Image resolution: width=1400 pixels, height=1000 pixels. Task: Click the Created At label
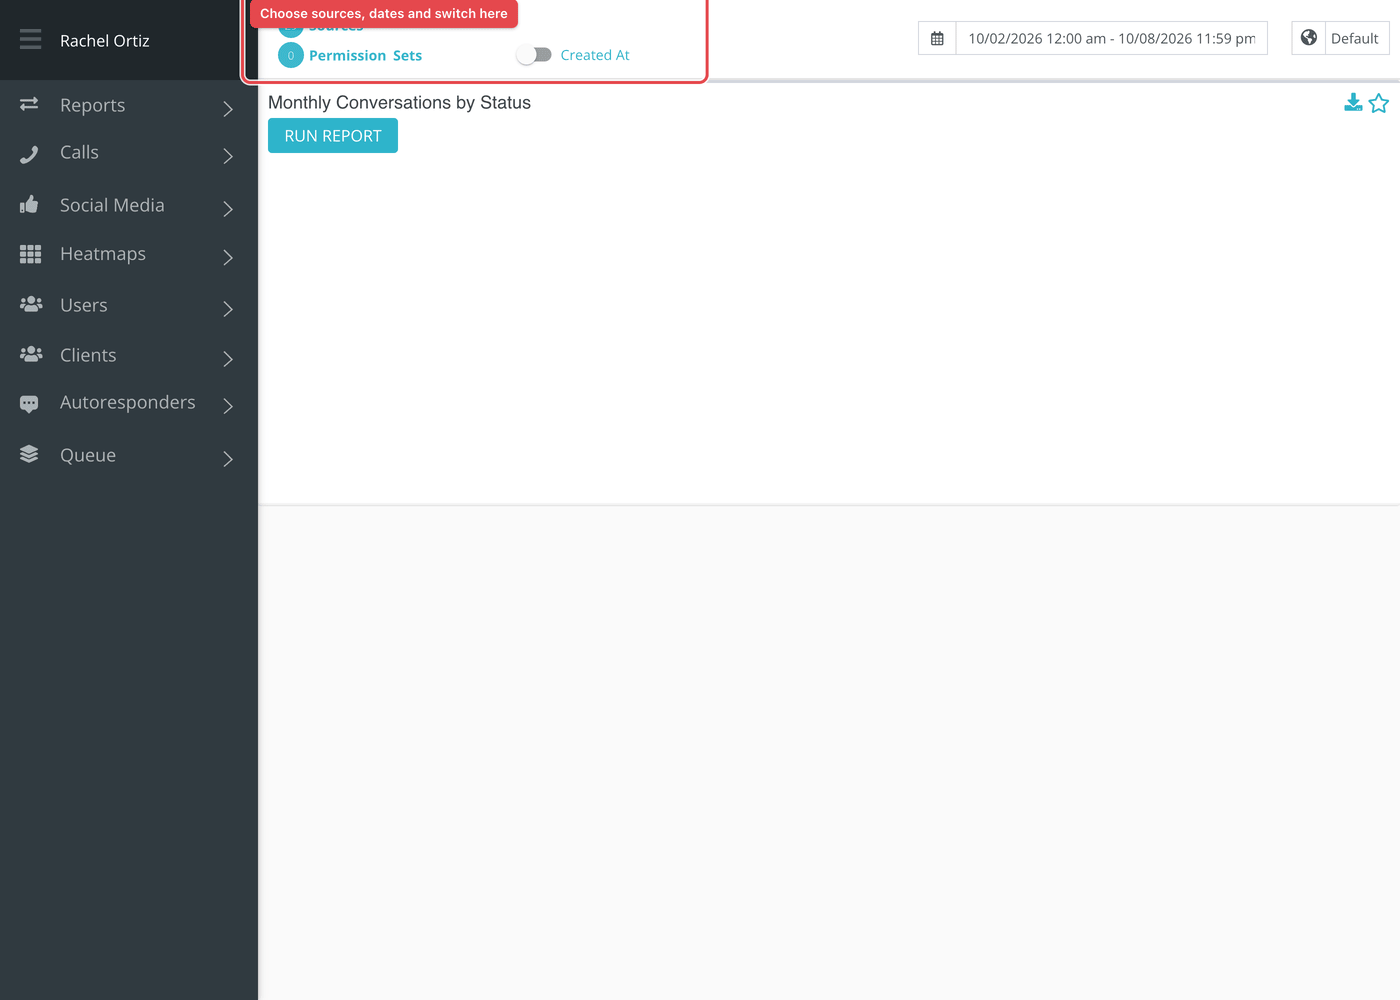[595, 55]
